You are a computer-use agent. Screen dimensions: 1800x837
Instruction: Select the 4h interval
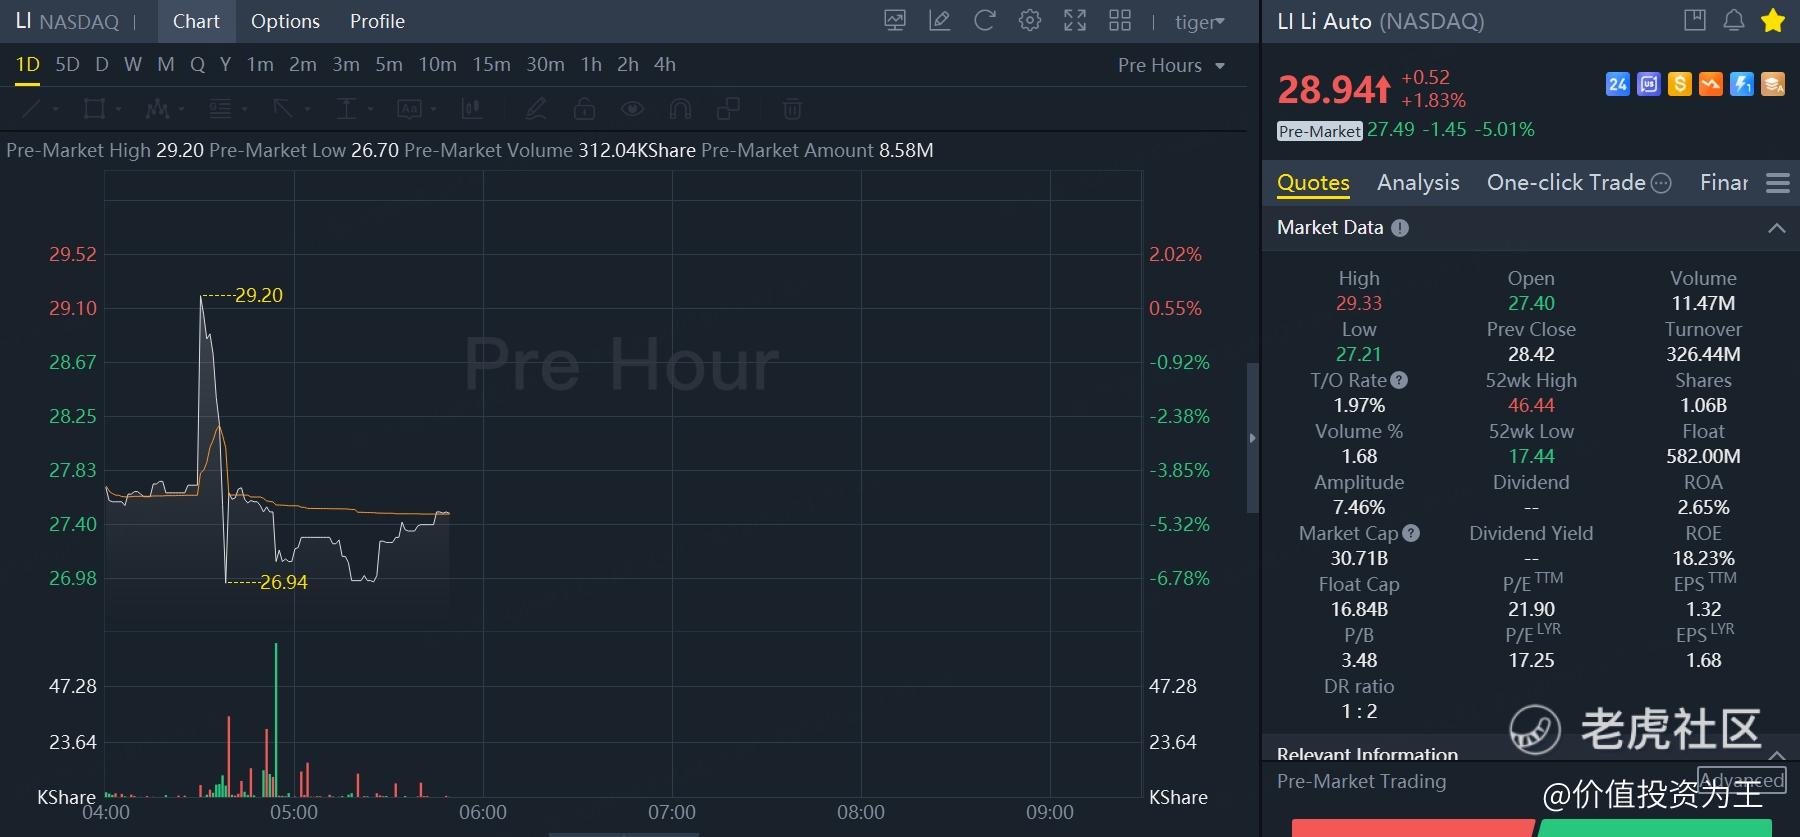click(665, 65)
